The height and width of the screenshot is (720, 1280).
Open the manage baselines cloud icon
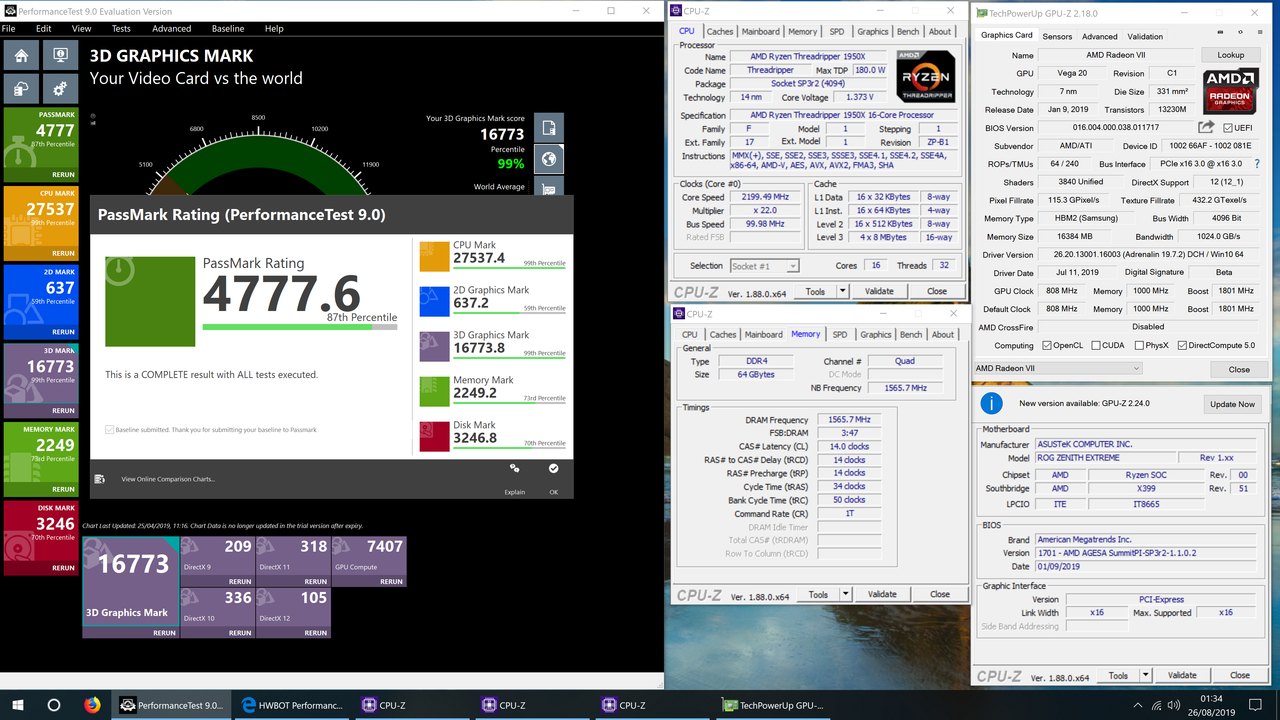[x=22, y=89]
